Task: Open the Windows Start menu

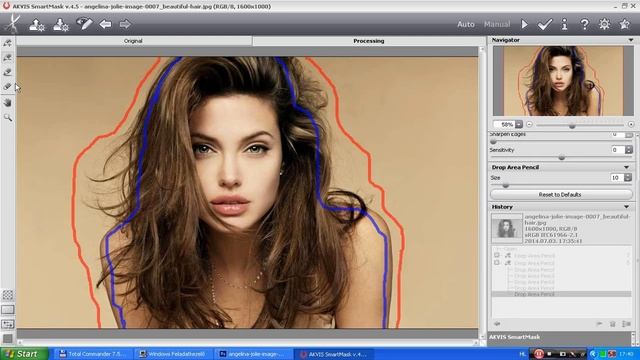Action: (23, 354)
